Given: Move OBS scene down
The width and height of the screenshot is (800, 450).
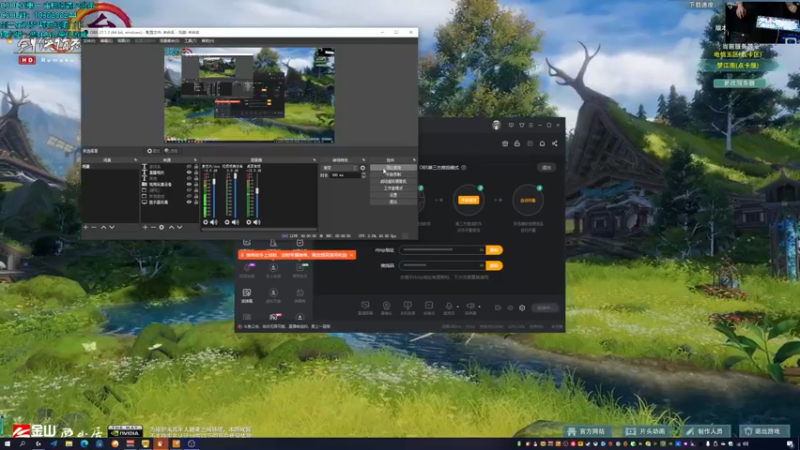Looking at the screenshot, I should (x=112, y=227).
